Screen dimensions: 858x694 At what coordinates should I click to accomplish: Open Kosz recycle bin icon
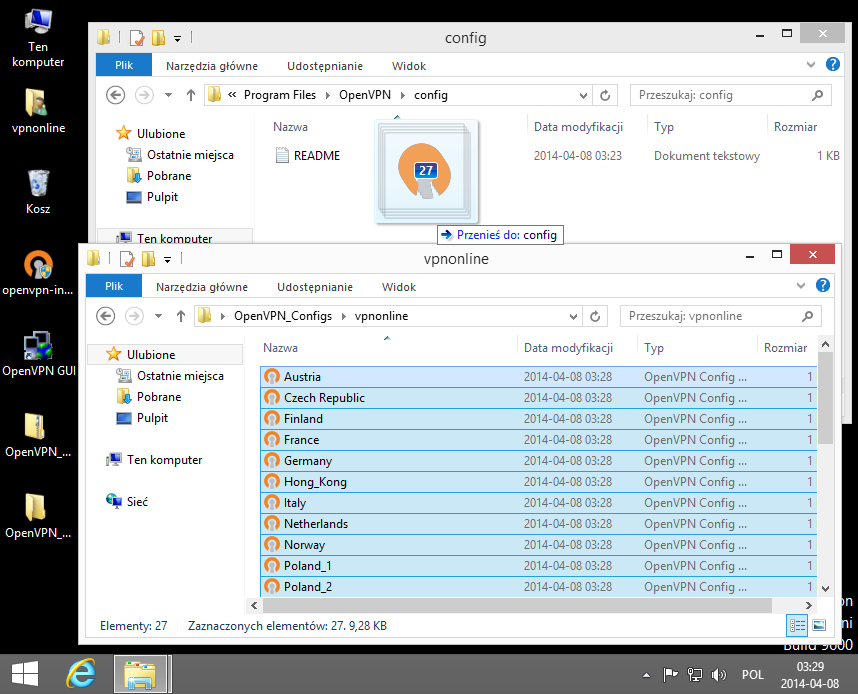click(x=38, y=192)
